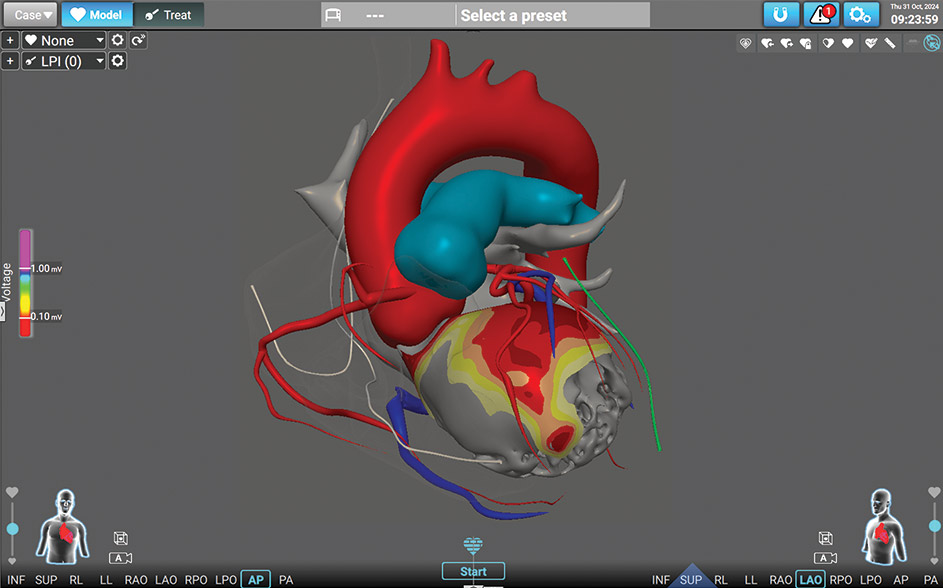Screen dimensions: 943x588
Task: Adjust the left vertical heart slider
Action: (x=12, y=528)
